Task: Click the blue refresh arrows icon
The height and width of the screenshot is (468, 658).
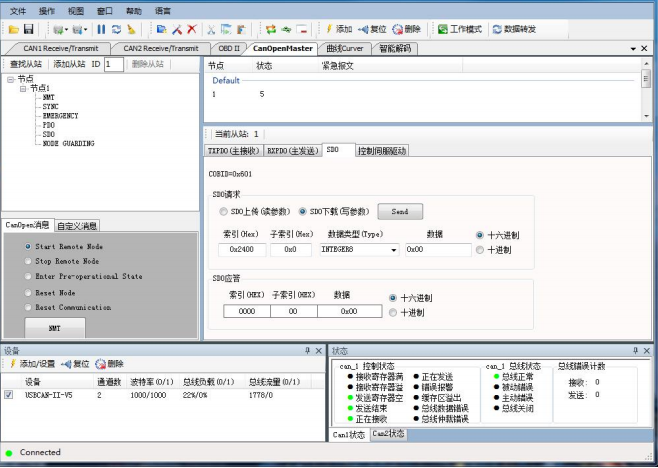Action: pyautogui.click(x=116, y=29)
